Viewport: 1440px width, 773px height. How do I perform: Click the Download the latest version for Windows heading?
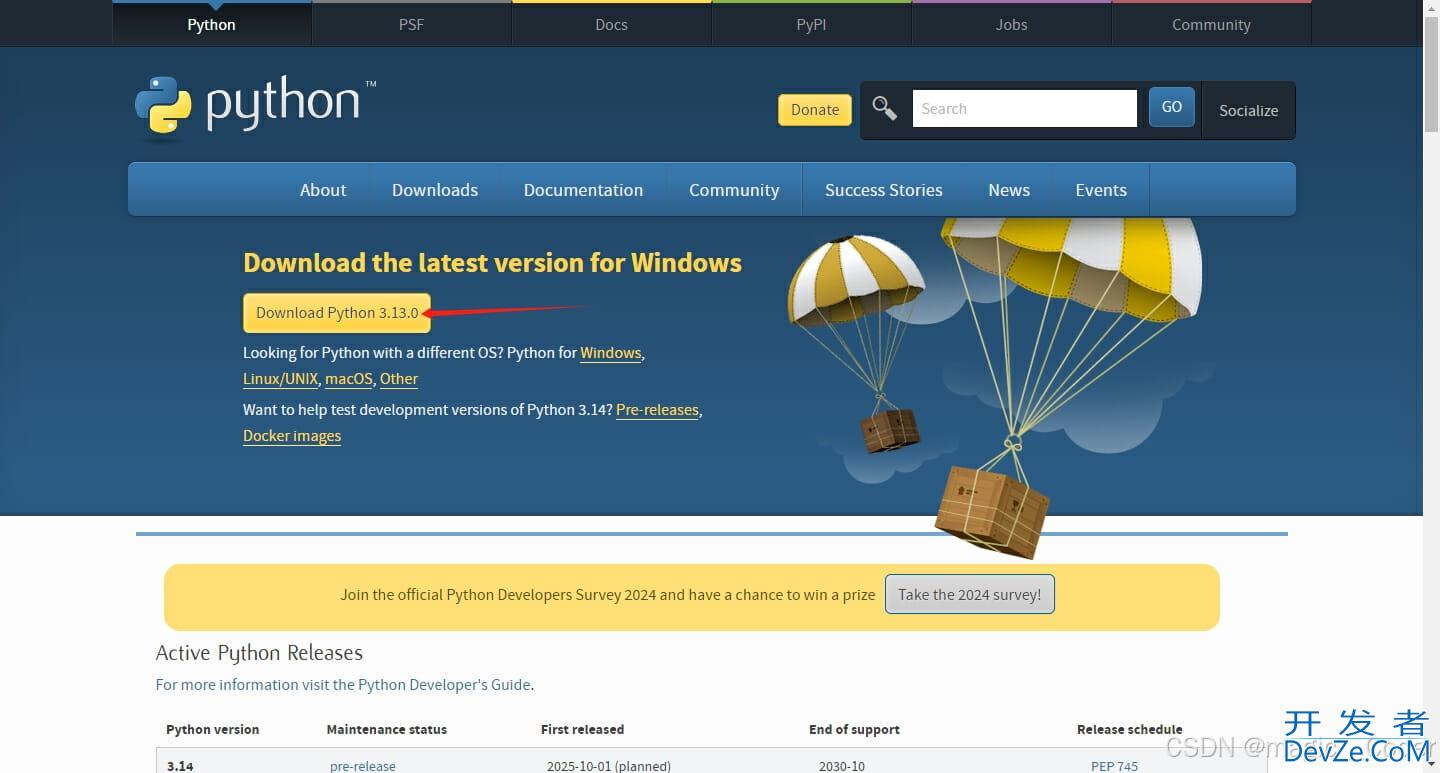click(492, 263)
